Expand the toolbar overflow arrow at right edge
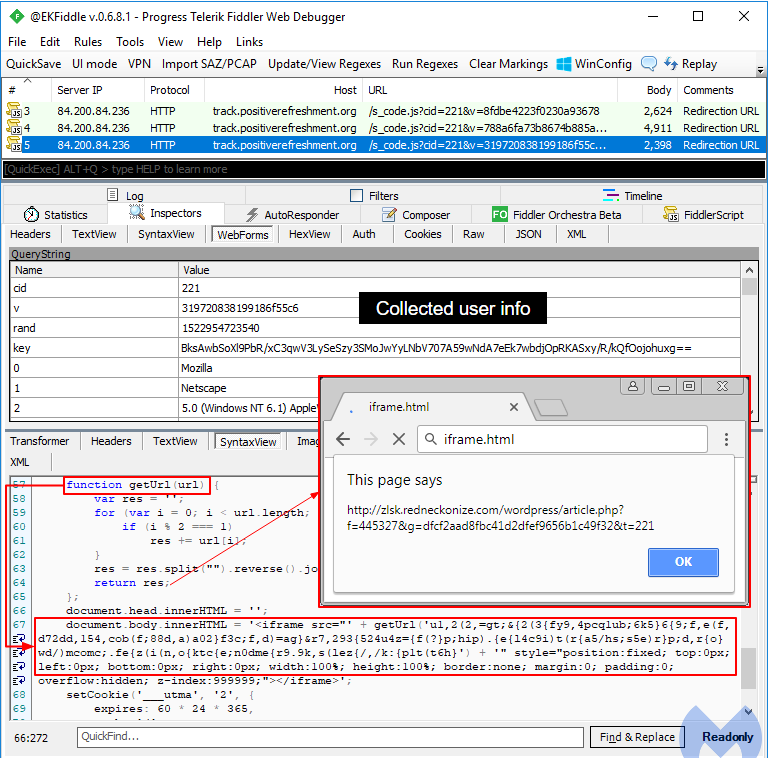Screen dimensions: 769x758 coord(760,70)
